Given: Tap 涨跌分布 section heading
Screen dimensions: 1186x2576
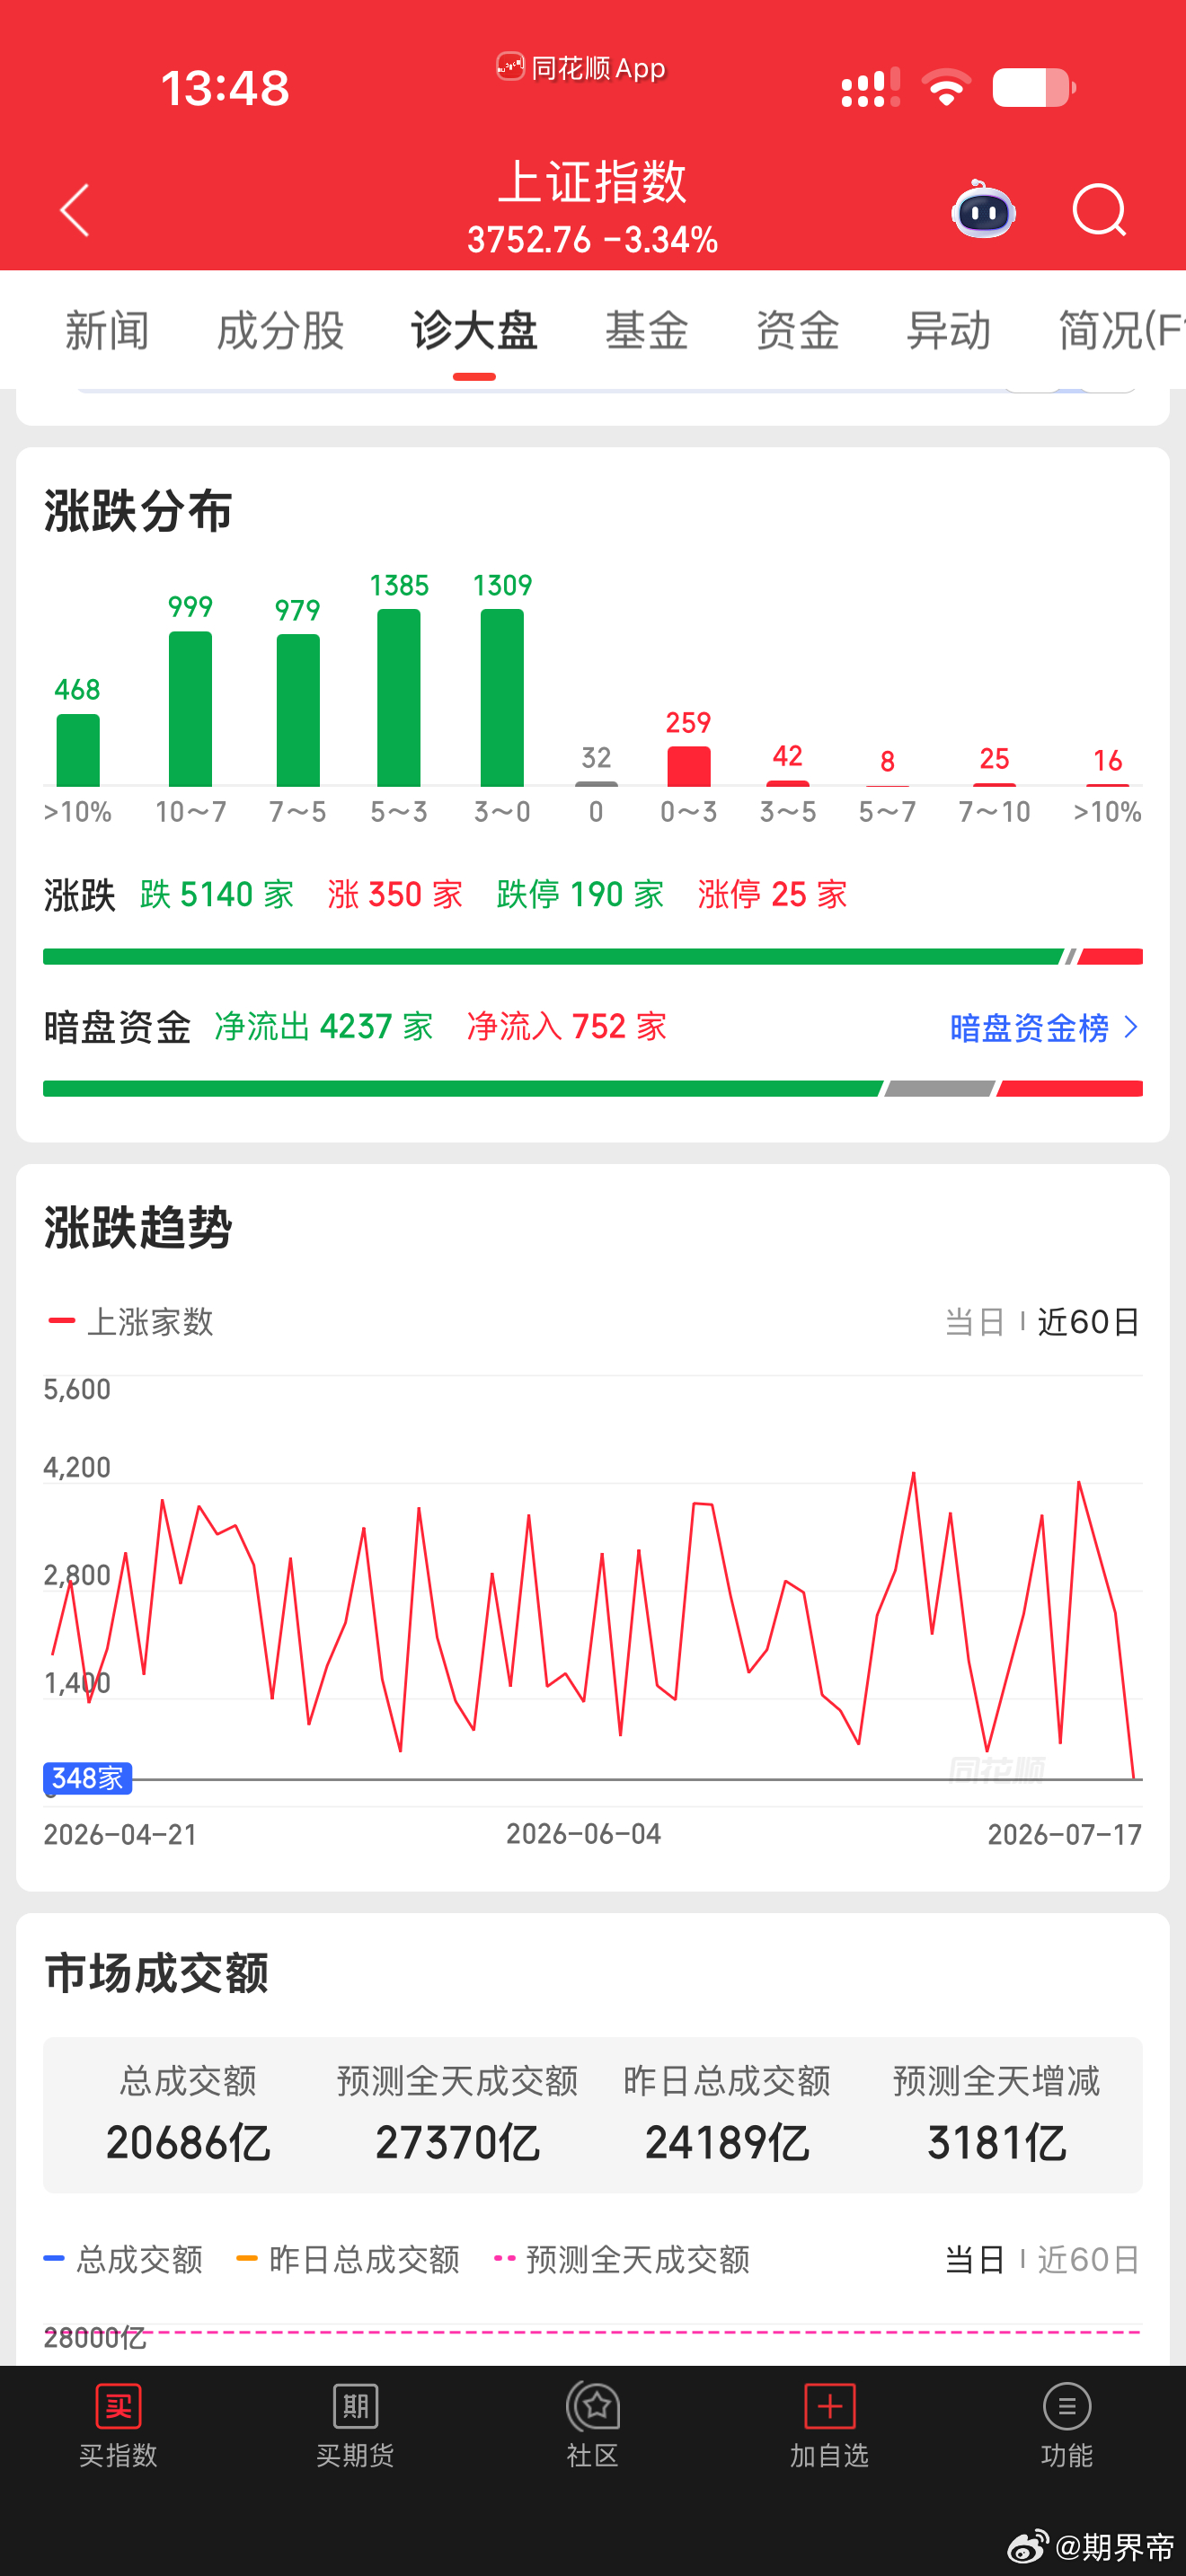Looking at the screenshot, I should pos(138,511).
